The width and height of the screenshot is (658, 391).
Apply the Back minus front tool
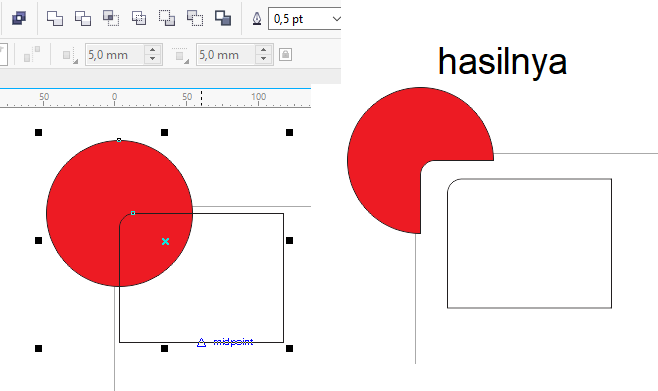(x=195, y=18)
